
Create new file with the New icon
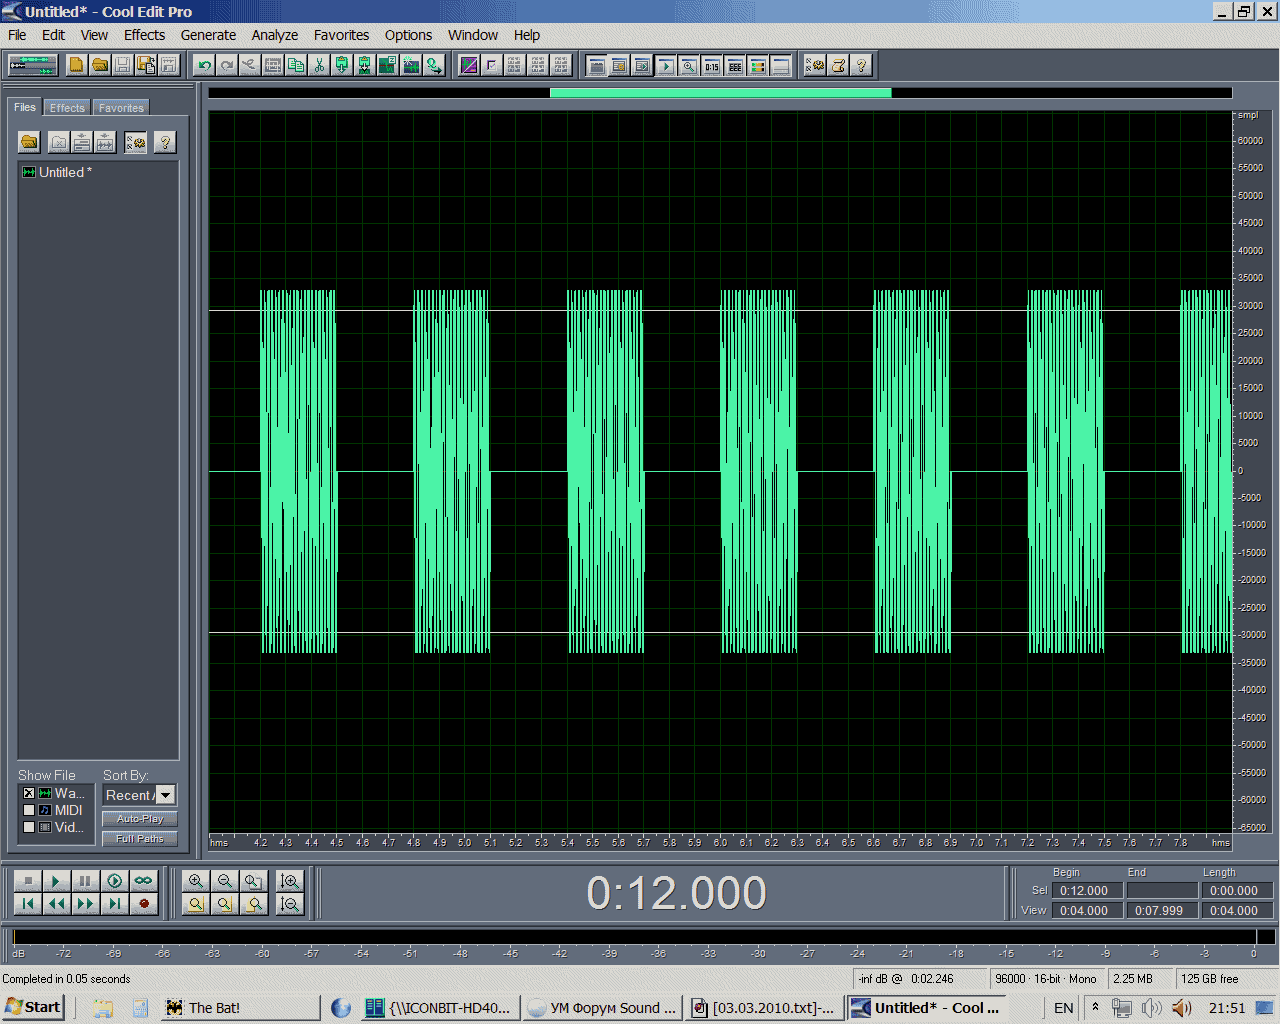[x=76, y=65]
